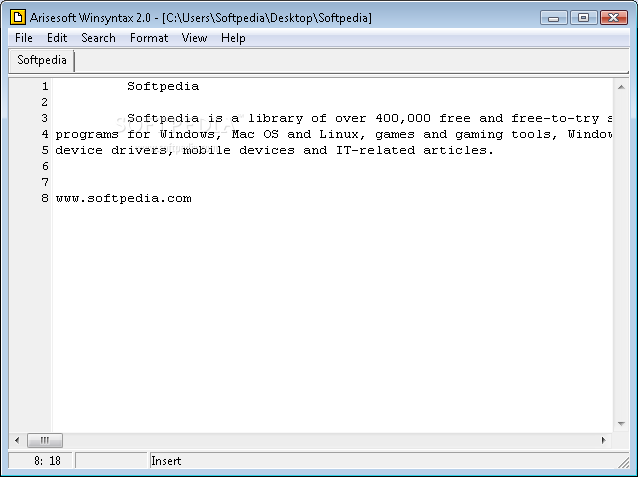Viewport: 638px width, 477px height.
Task: Click the Winsyntax application icon in title bar
Action: pyautogui.click(x=17, y=18)
